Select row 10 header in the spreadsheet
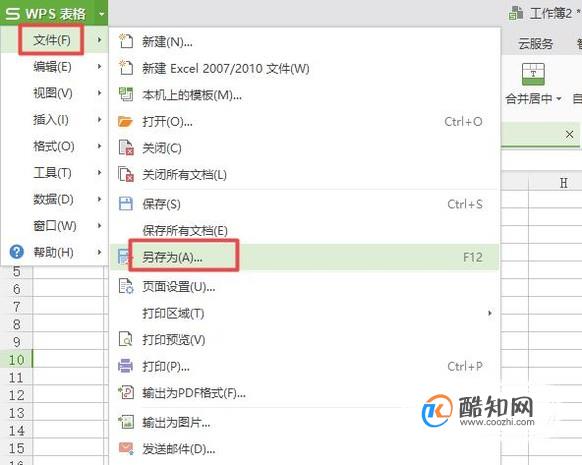 pos(16,359)
